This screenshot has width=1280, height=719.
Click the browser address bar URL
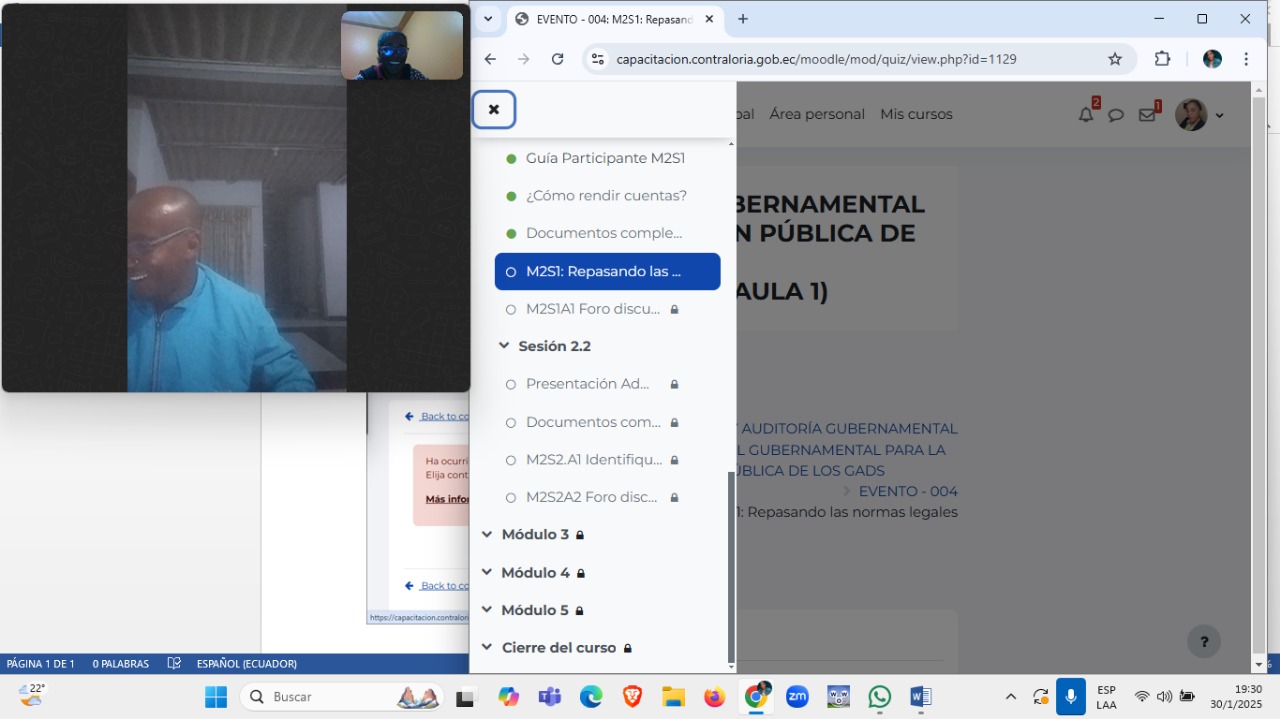tap(816, 59)
